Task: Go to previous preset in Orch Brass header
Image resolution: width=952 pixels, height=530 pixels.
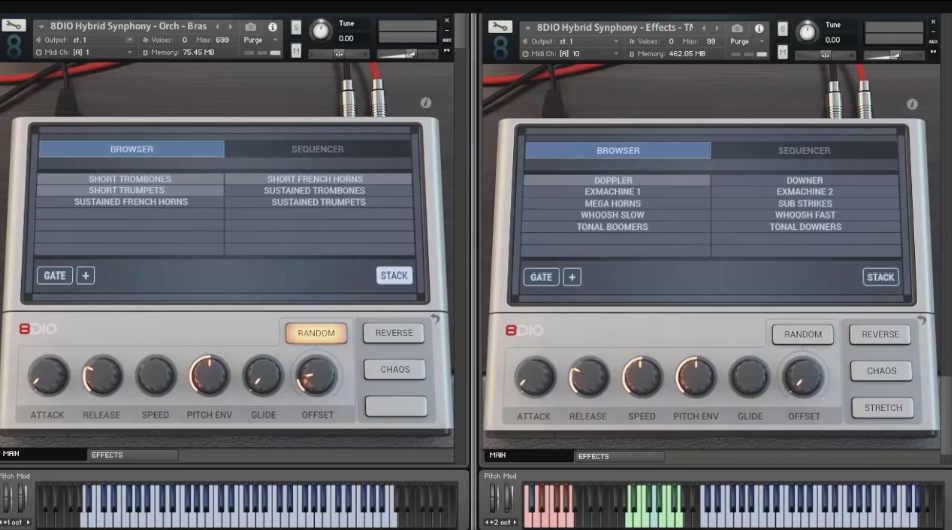Action: [217, 27]
